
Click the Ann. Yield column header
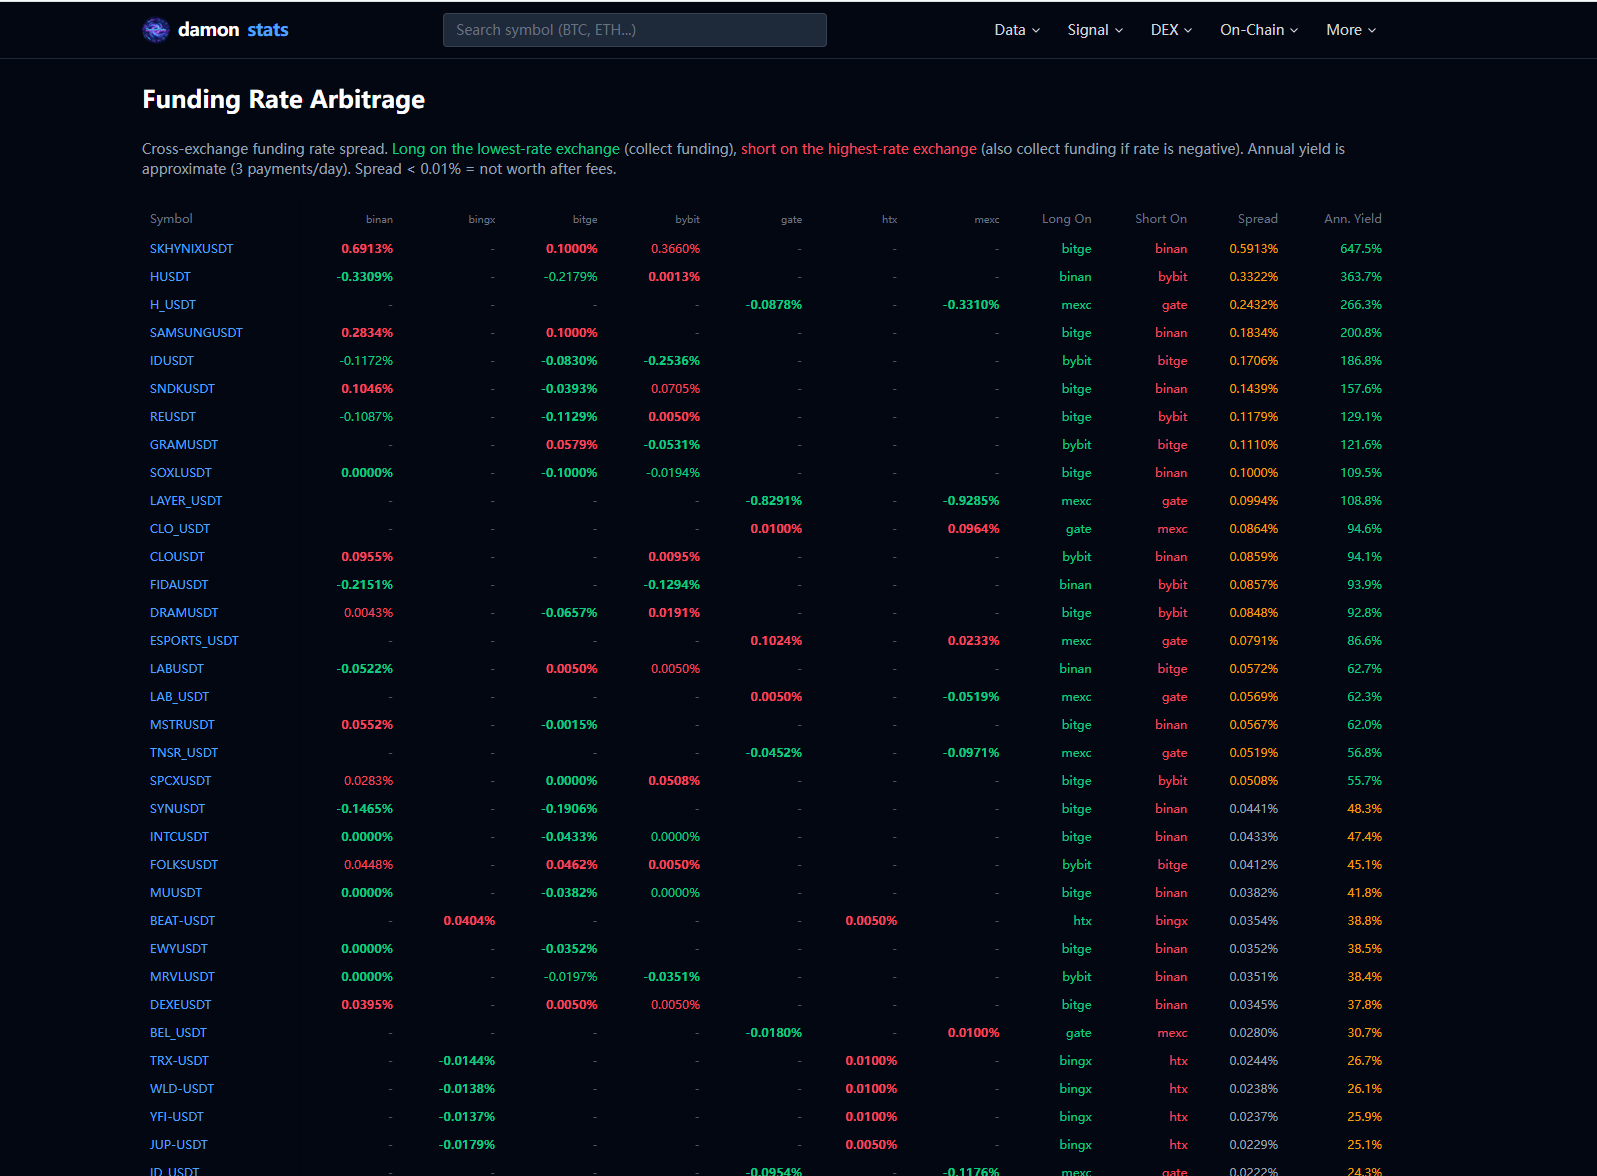pyautogui.click(x=1353, y=219)
